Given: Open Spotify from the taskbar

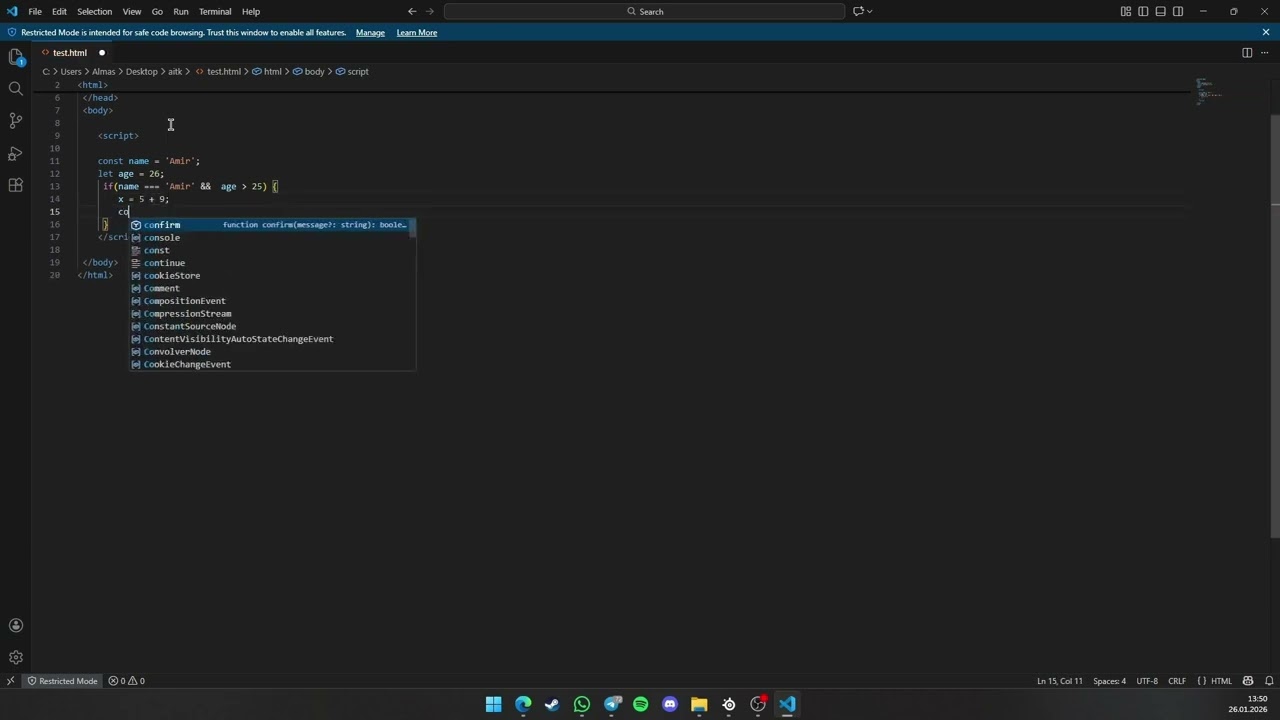Looking at the screenshot, I should click(x=640, y=704).
